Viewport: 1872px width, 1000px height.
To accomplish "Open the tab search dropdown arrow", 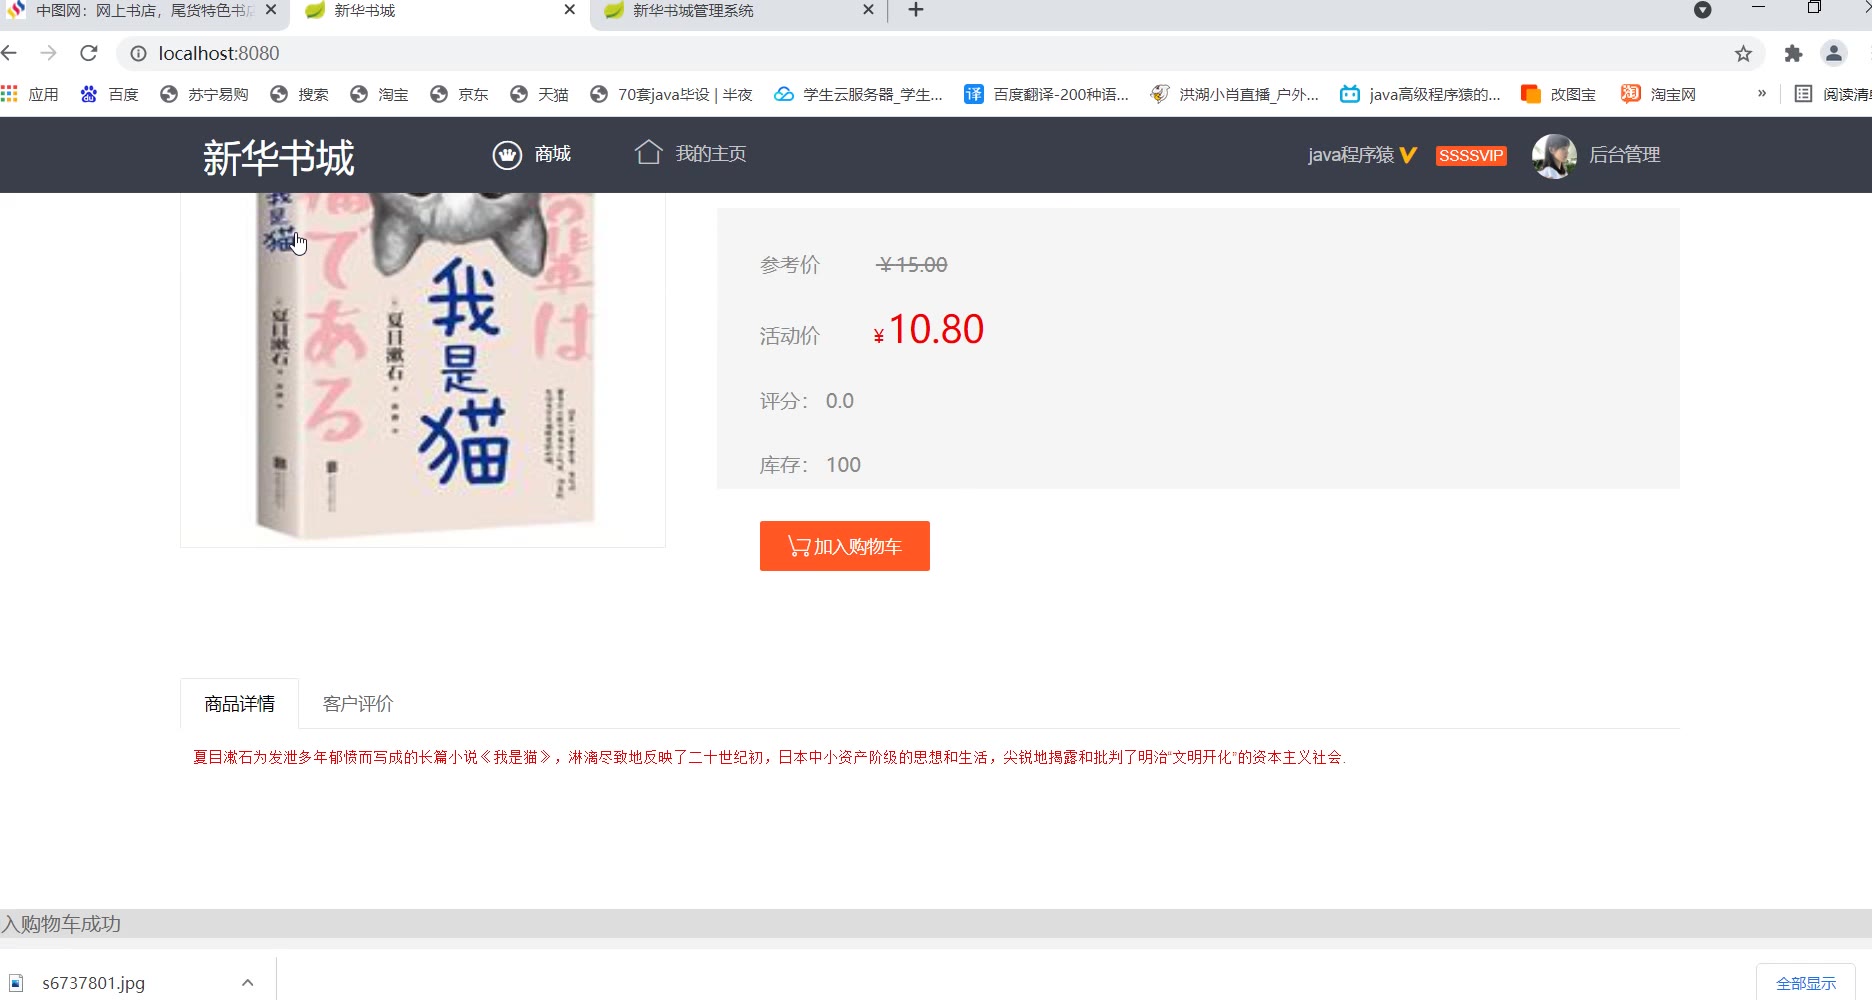I will [x=1703, y=10].
